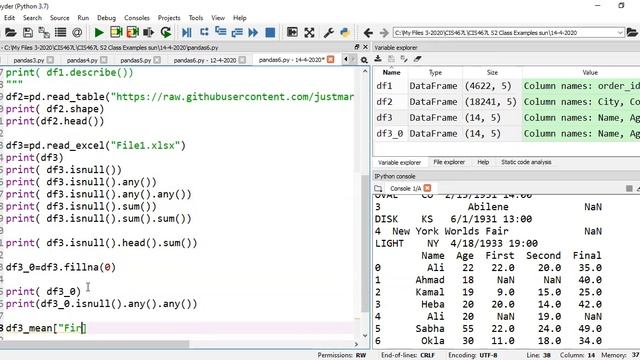Screen dimensions: 640x360
Task: Select the df2 DataFrame variable row
Action: 507,102
